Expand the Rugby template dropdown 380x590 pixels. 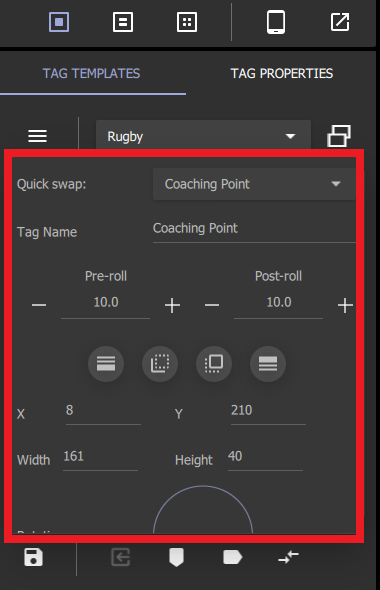pyautogui.click(x=204, y=136)
